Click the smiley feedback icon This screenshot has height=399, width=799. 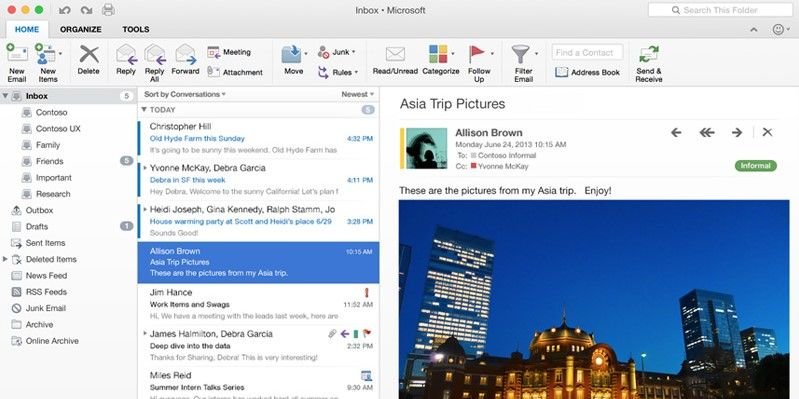point(778,30)
